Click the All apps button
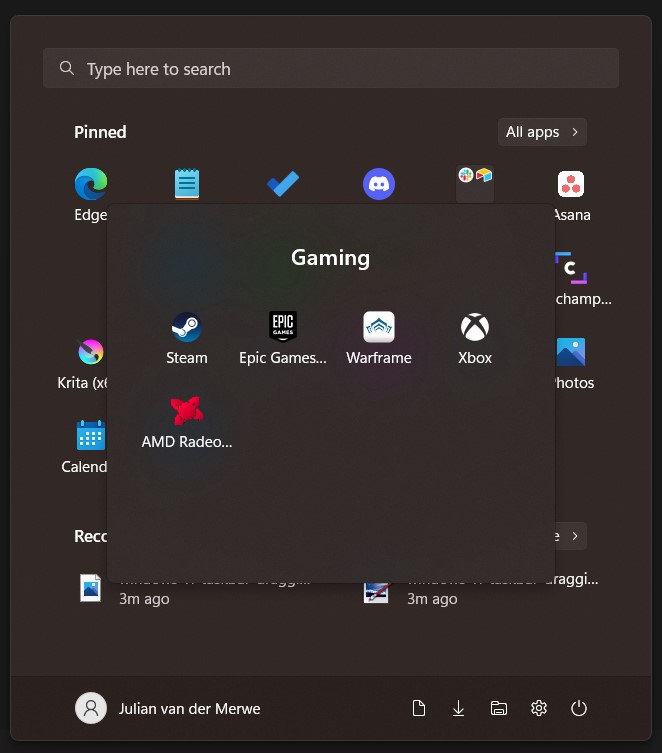 (542, 132)
